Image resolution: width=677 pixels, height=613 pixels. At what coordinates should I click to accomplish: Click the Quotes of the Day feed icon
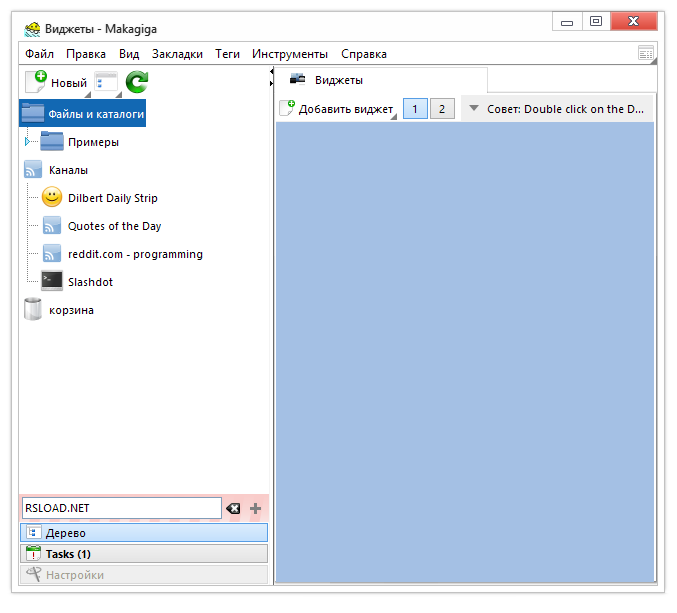click(x=52, y=225)
